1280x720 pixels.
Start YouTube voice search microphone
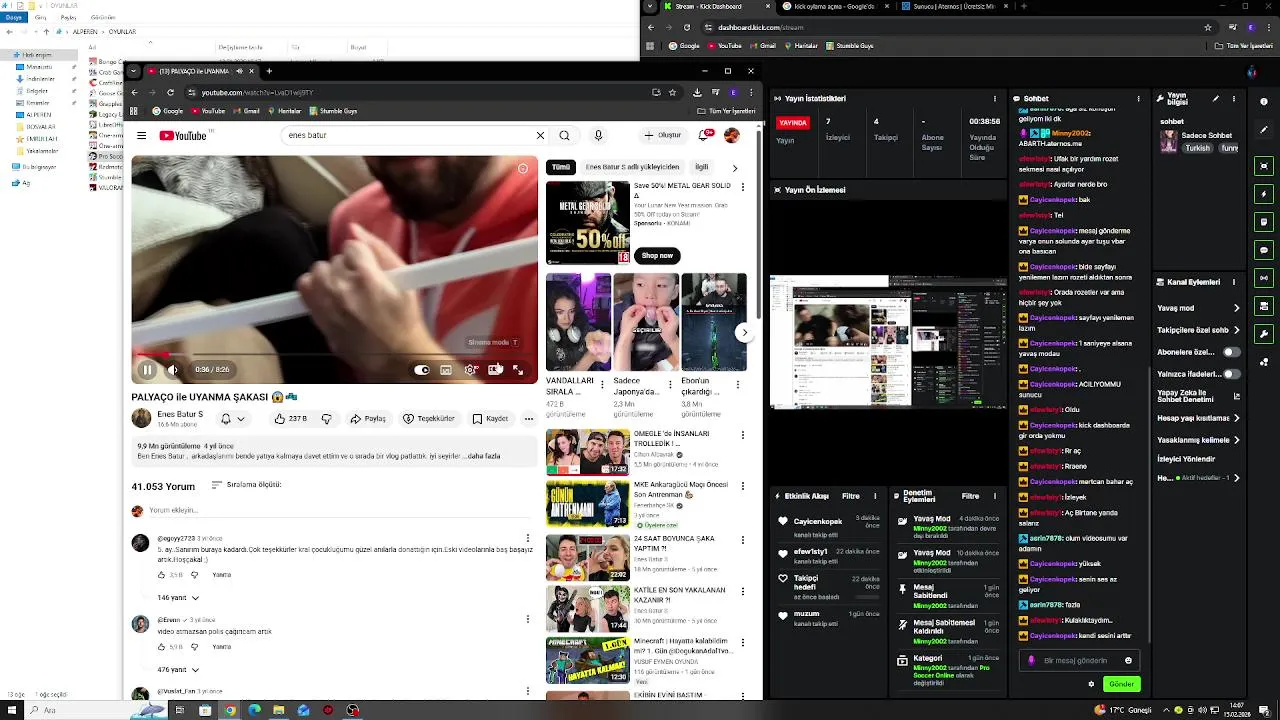[x=598, y=135]
